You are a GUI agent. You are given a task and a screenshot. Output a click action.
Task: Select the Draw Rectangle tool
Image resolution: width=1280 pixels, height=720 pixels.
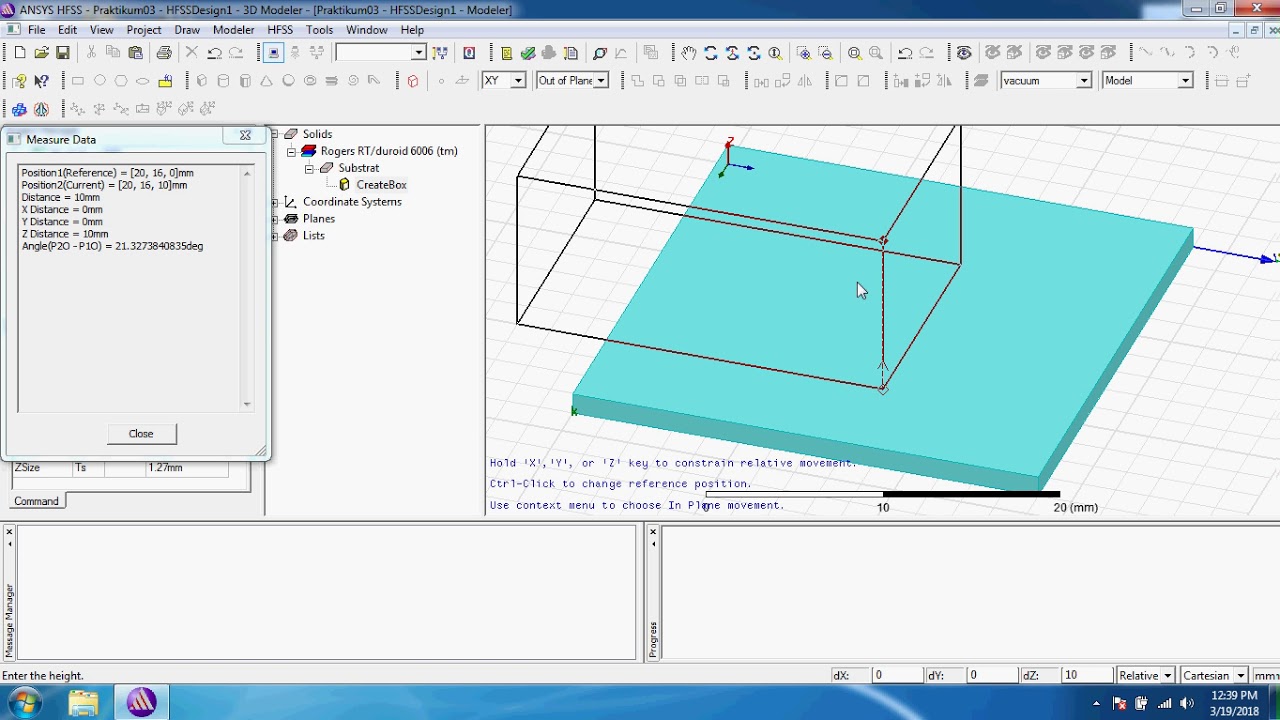click(78, 81)
